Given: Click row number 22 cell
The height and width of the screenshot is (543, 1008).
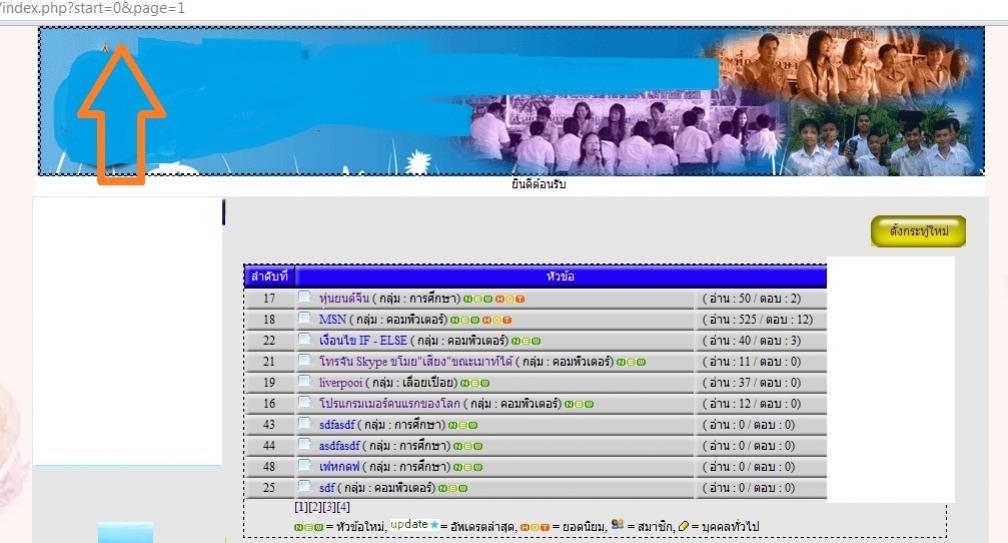Looking at the screenshot, I should (x=269, y=341).
